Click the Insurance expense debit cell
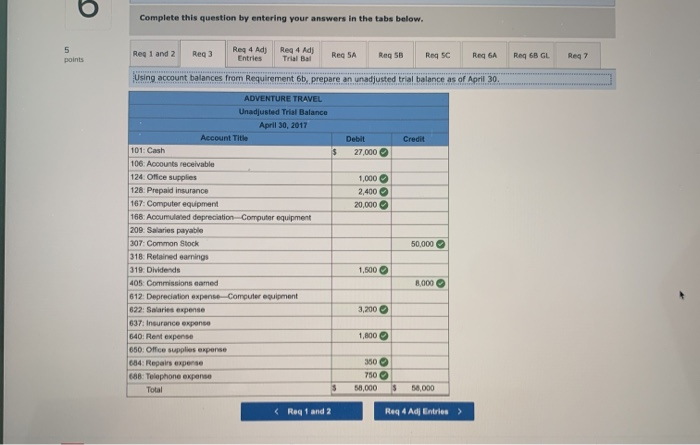This screenshot has height=445, width=700. (x=362, y=323)
